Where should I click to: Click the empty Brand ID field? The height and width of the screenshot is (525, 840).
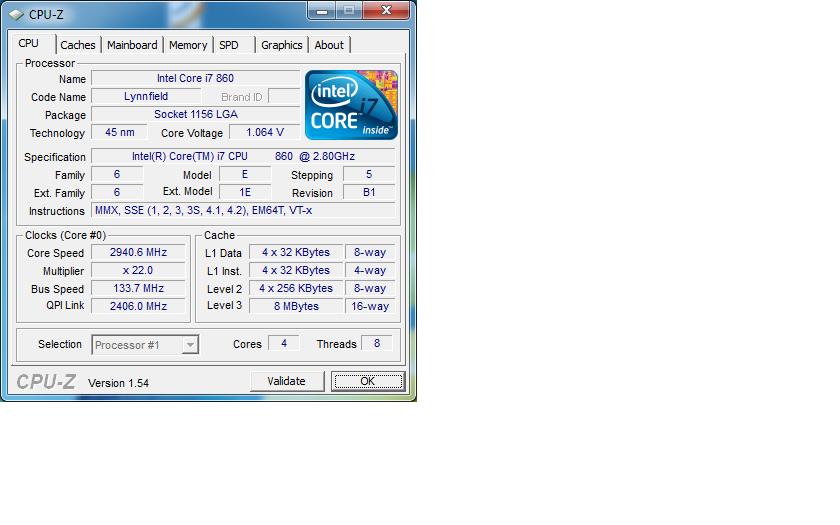coord(284,96)
